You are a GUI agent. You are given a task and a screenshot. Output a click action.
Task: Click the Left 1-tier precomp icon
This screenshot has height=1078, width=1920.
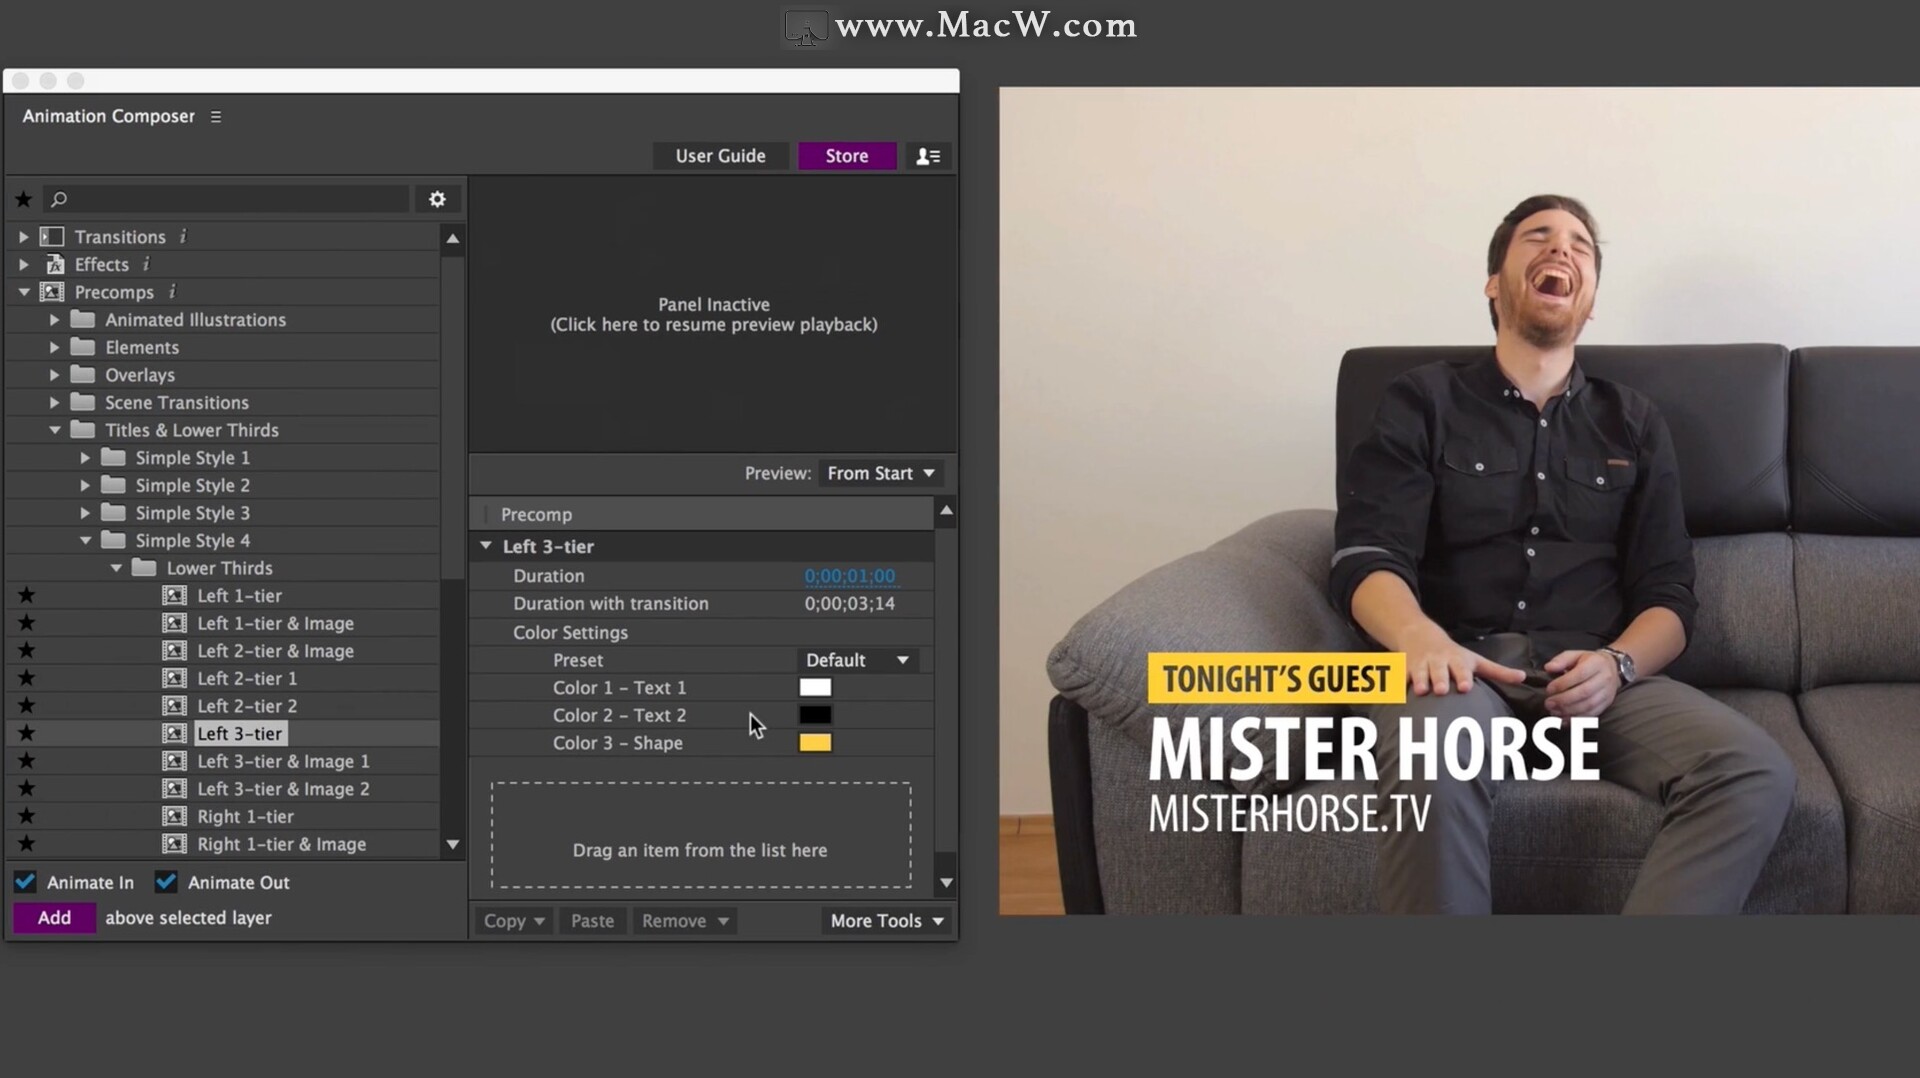coord(174,596)
